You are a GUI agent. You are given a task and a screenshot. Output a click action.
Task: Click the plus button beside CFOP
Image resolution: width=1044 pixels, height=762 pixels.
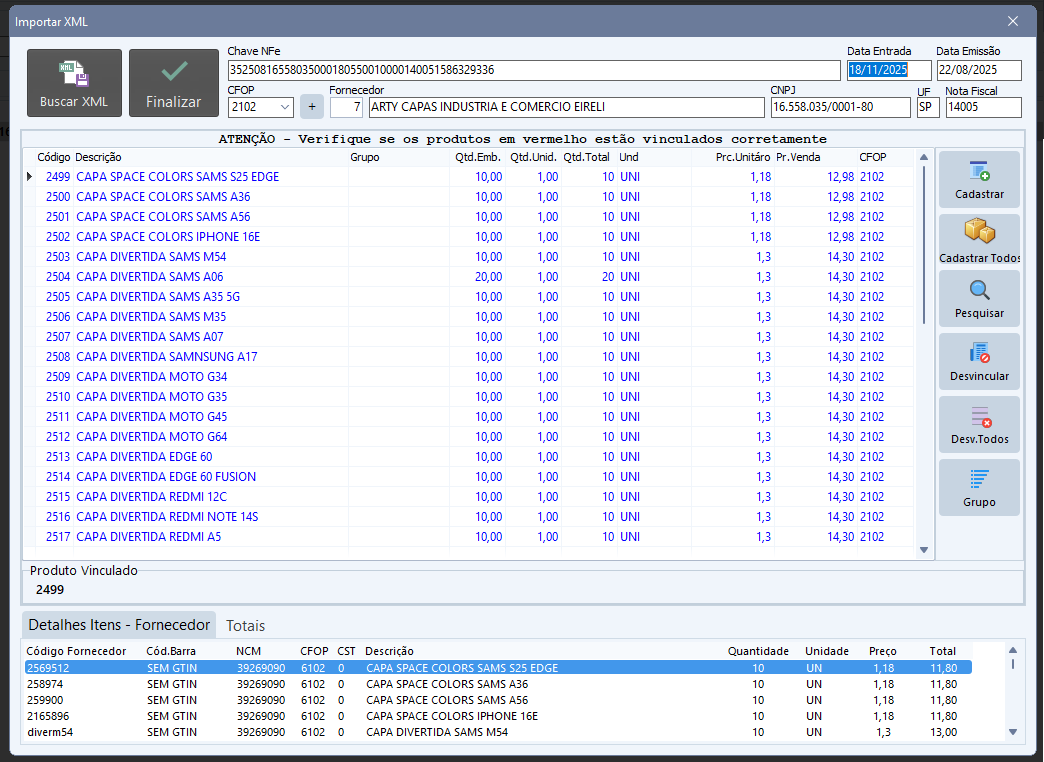tap(311, 107)
